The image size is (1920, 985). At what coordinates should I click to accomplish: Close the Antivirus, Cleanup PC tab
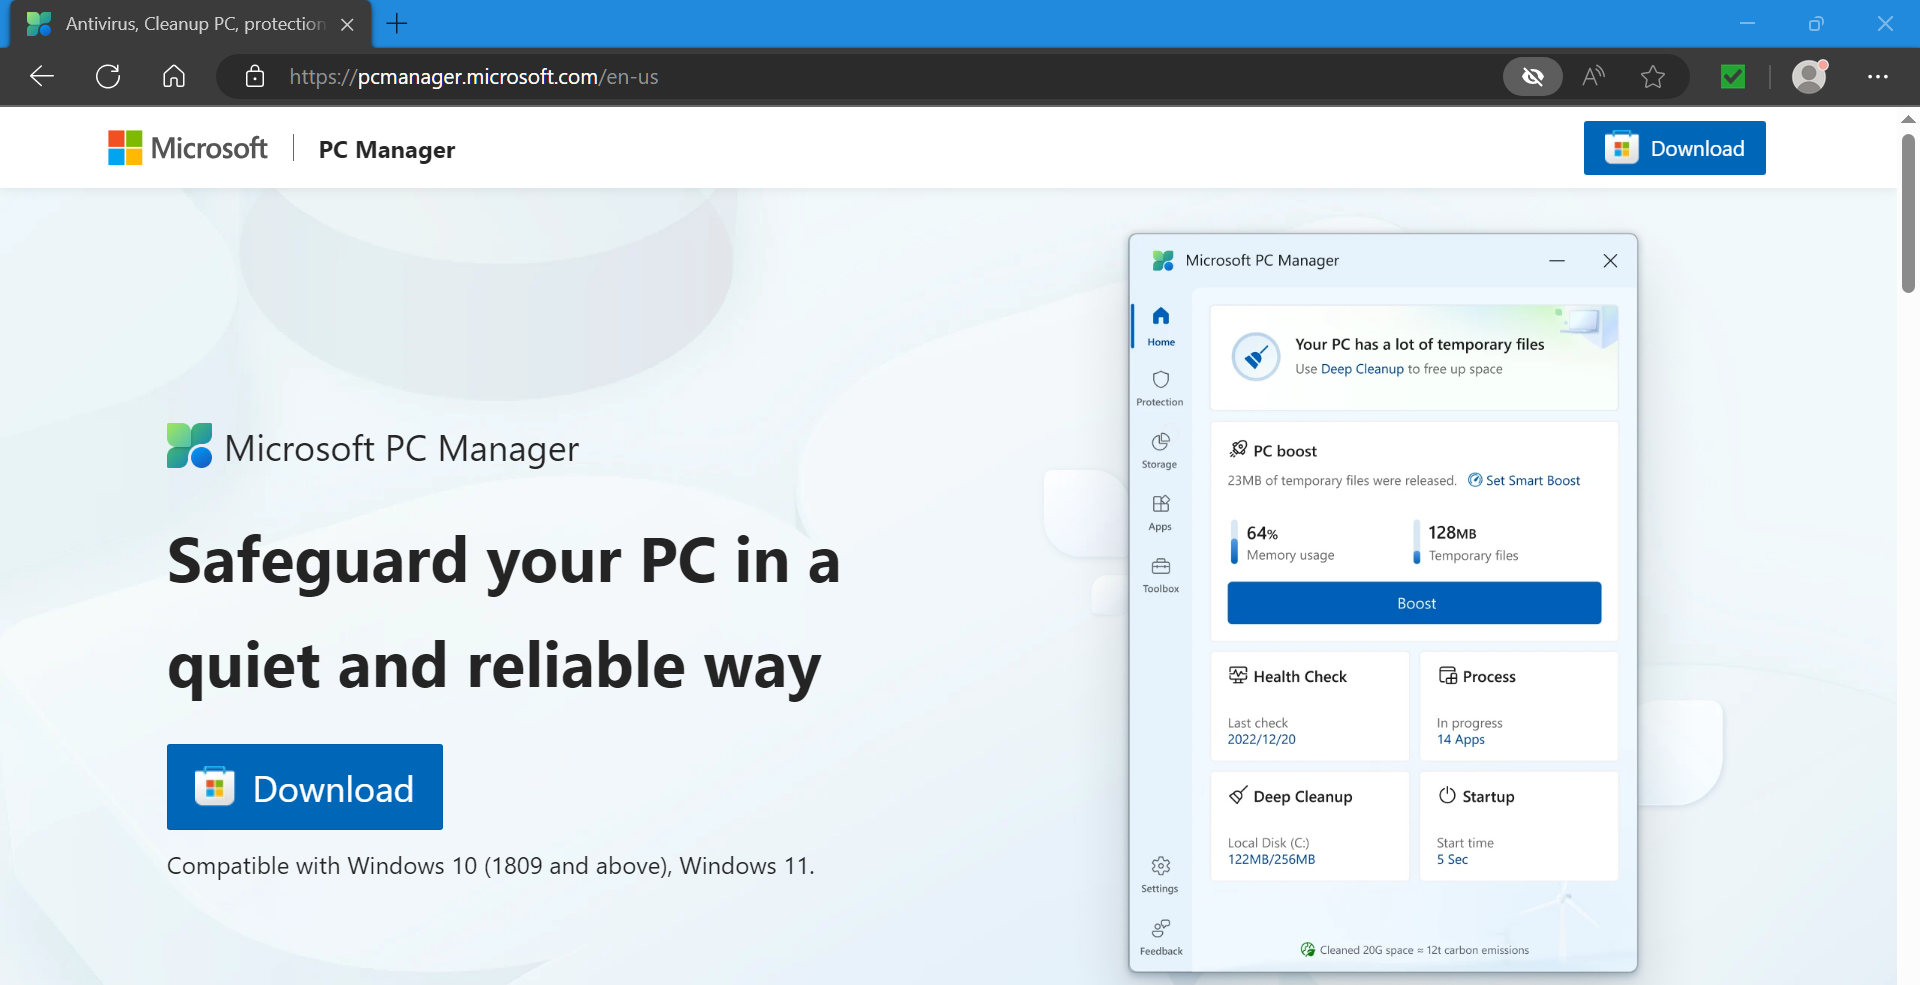tap(347, 24)
